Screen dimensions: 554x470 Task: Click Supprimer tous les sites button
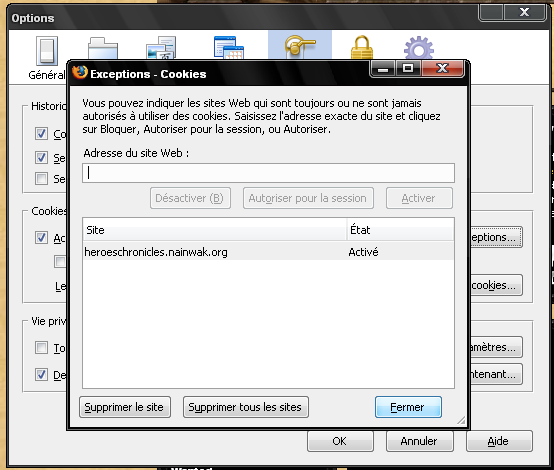pos(246,407)
